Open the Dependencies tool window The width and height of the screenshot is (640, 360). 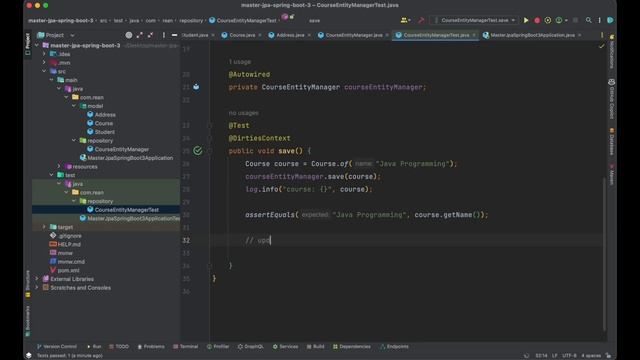tap(351, 347)
